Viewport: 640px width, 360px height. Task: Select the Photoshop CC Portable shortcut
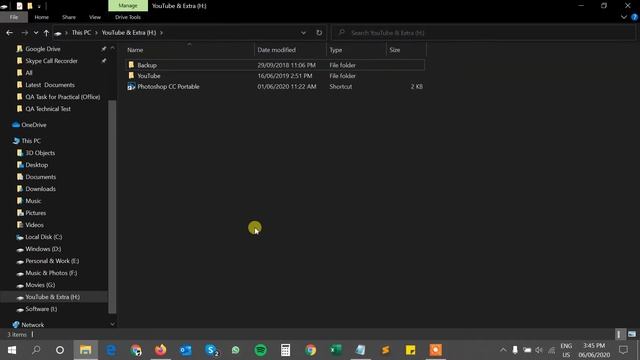pyautogui.click(x=168, y=87)
